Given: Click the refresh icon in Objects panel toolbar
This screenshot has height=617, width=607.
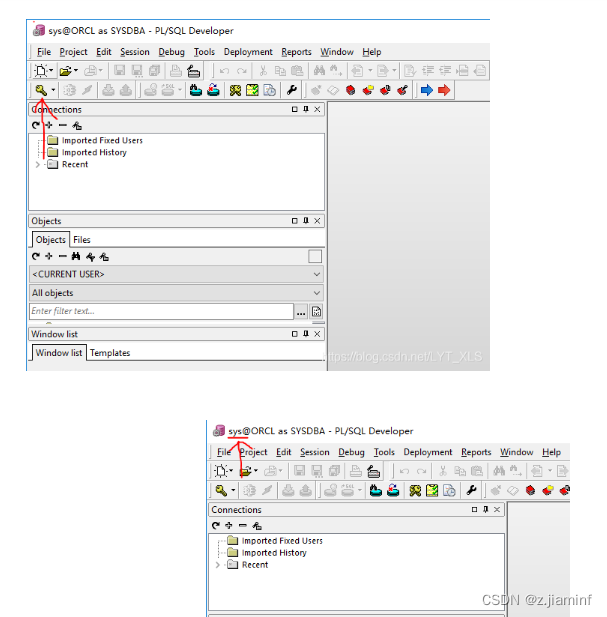Looking at the screenshot, I should [x=36, y=257].
